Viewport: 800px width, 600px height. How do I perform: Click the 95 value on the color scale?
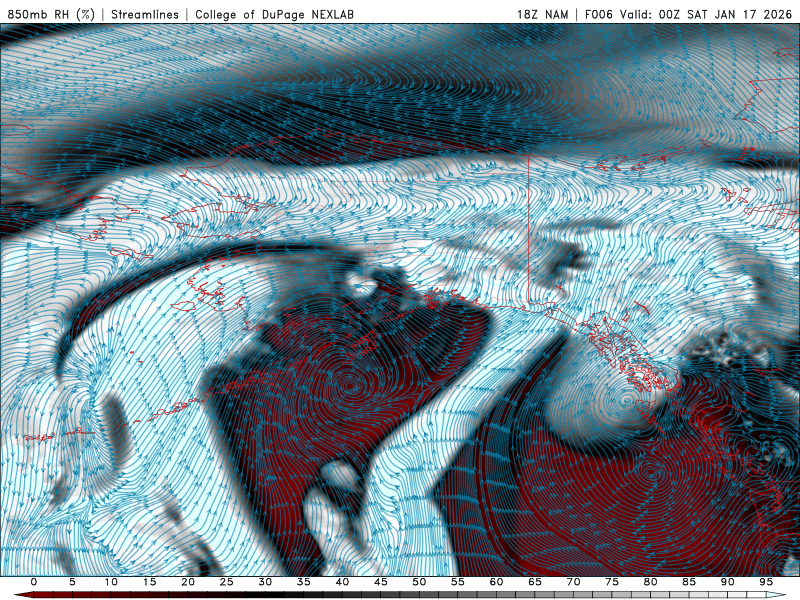point(766,582)
